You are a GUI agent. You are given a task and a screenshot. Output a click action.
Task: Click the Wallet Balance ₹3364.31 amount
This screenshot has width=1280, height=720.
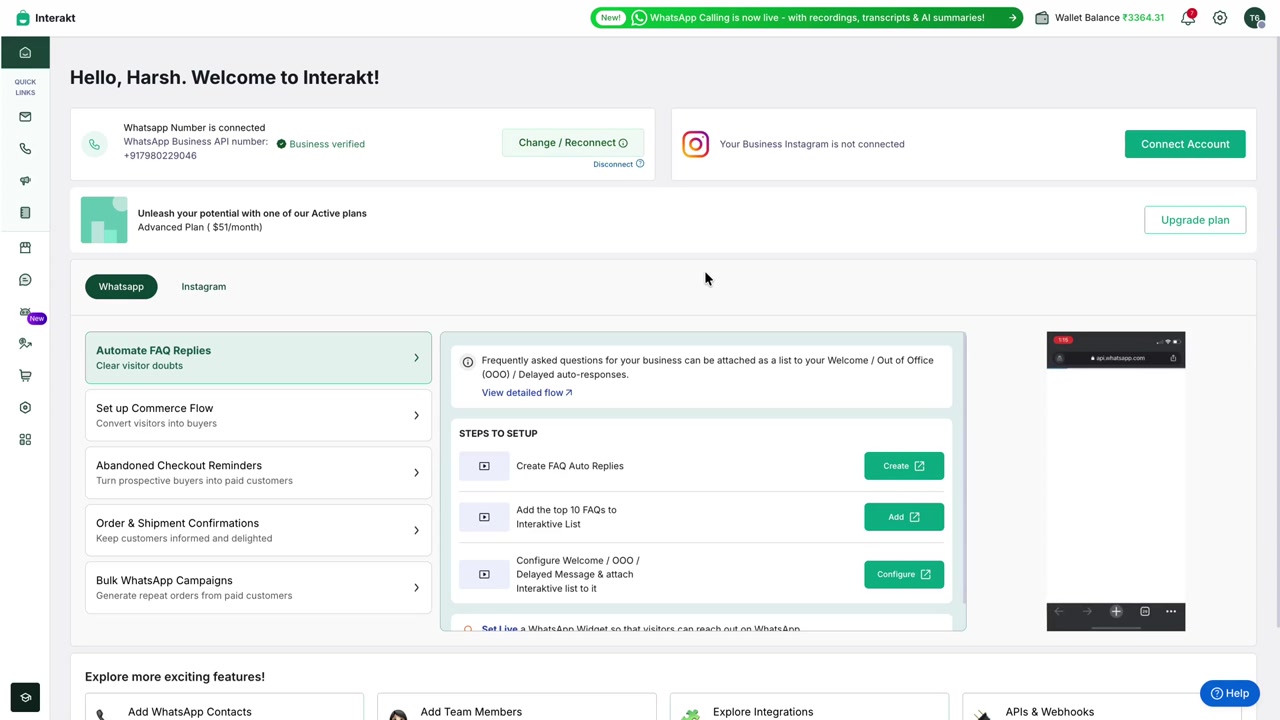[1143, 18]
